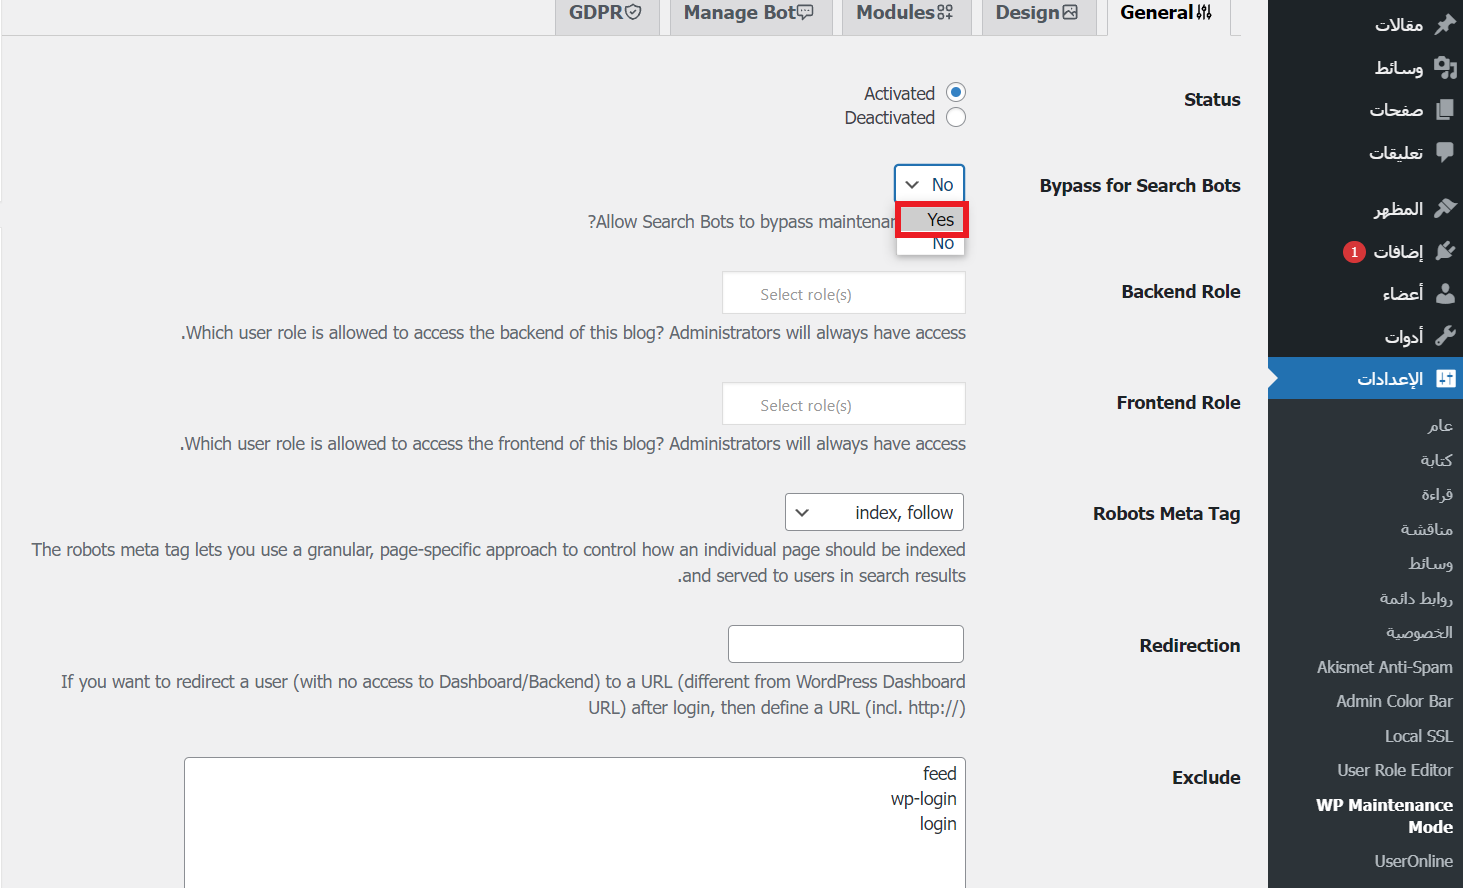1463x888 pixels.
Task: Click the tools wrench icon by أدوات
Action: pyautogui.click(x=1445, y=336)
